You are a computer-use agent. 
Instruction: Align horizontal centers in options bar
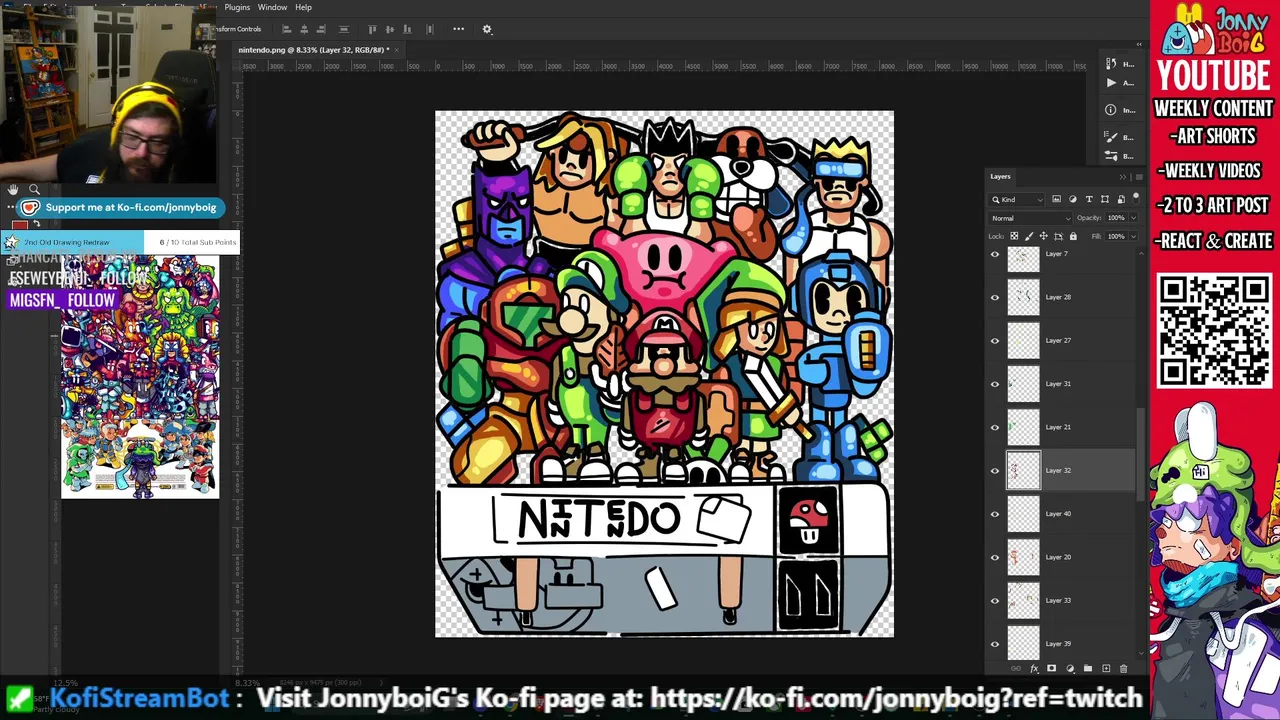click(304, 29)
